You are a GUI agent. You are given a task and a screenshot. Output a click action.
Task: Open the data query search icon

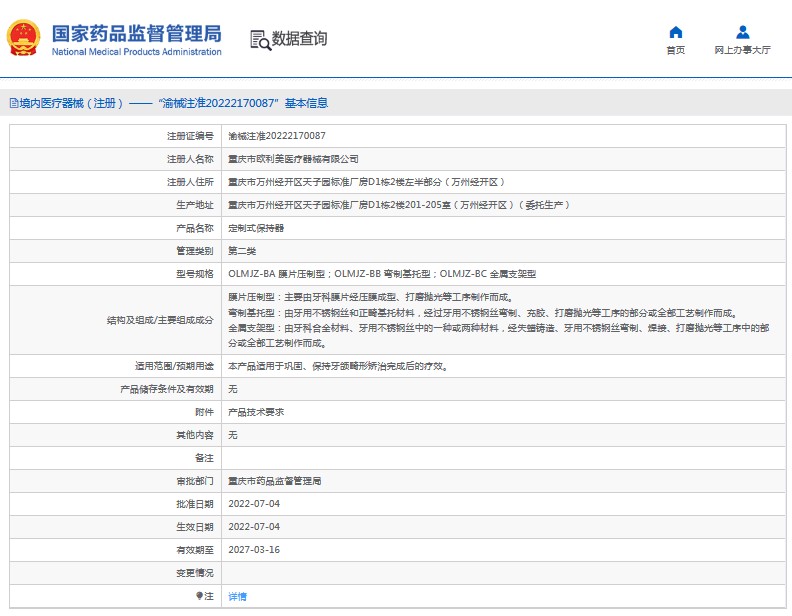(261, 40)
